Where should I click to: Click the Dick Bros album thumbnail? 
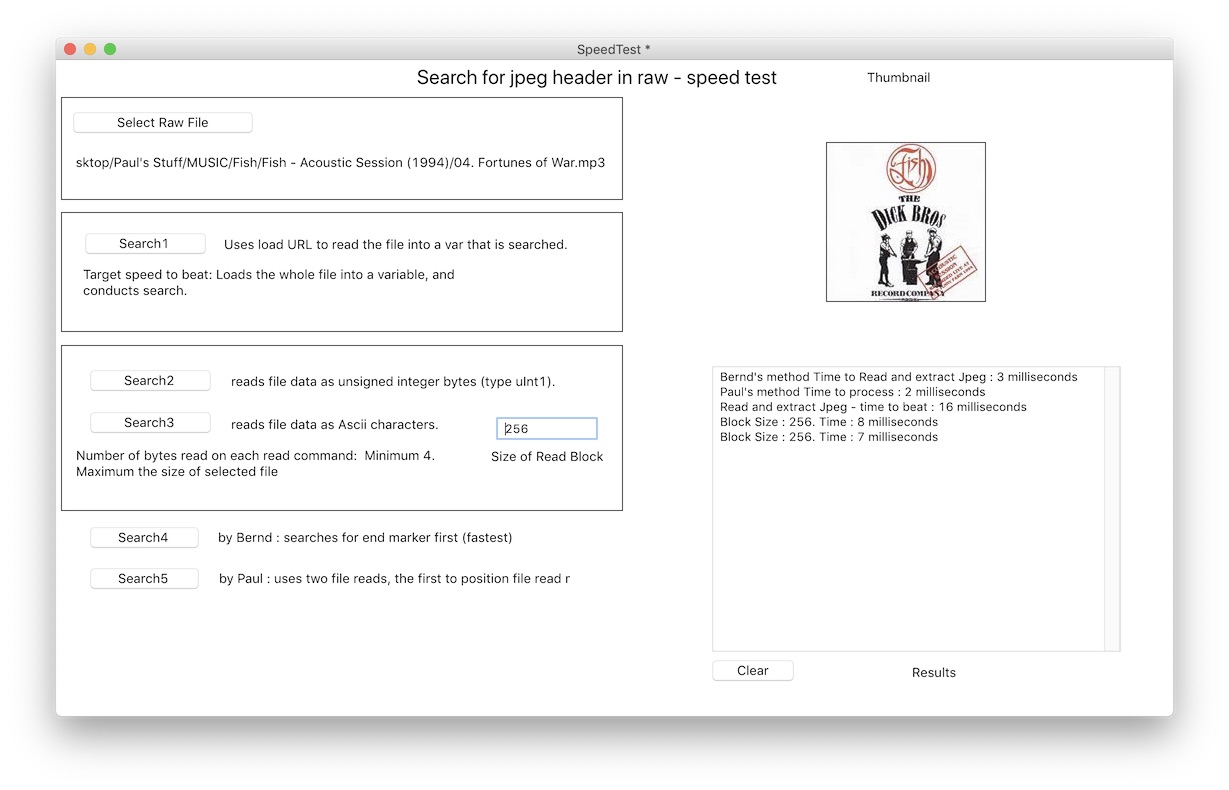905,222
